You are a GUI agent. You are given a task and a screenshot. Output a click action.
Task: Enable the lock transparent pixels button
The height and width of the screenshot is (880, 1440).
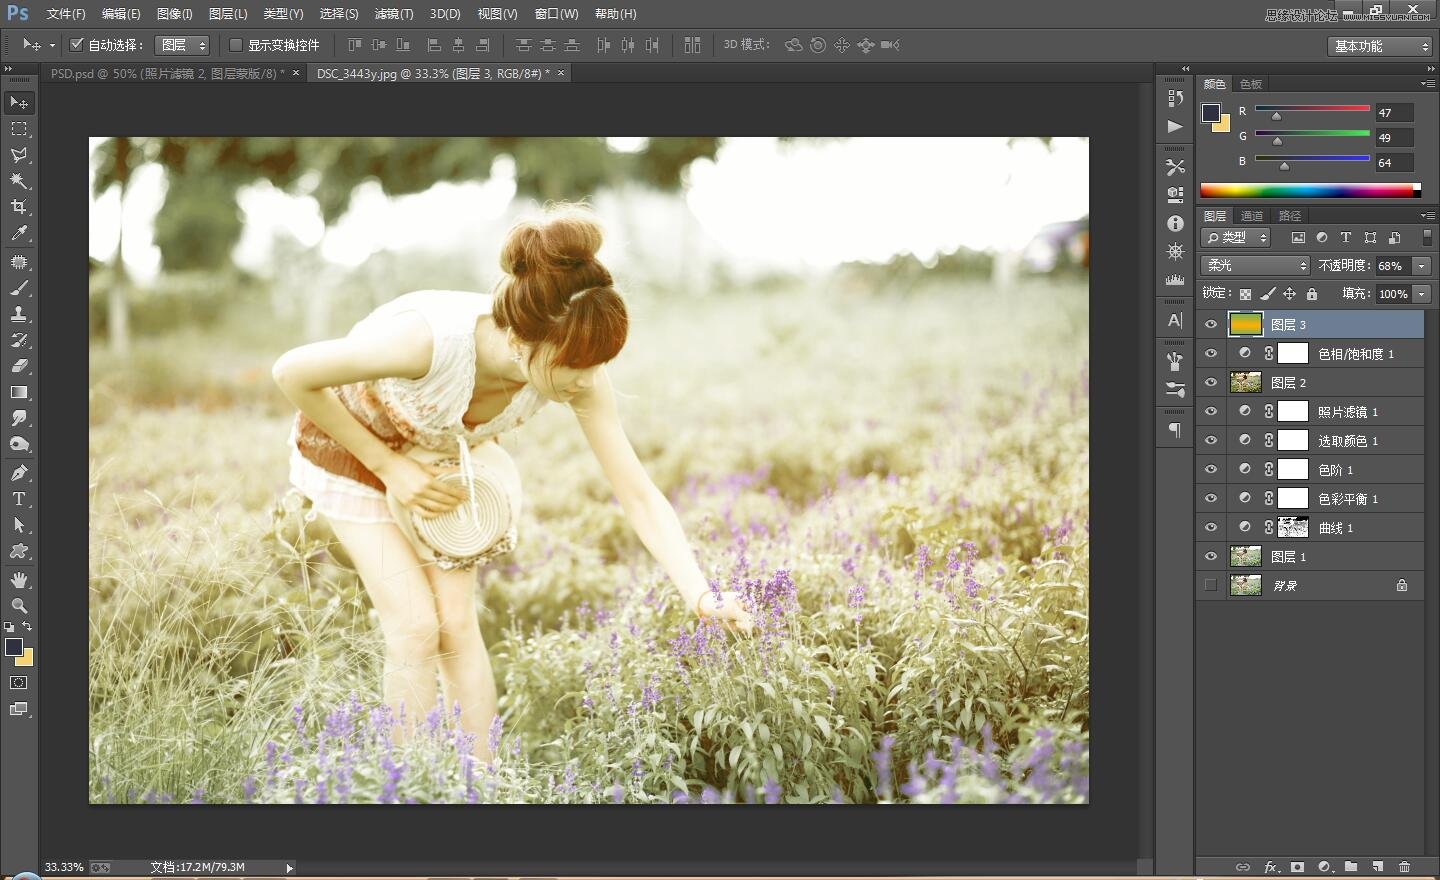coord(1245,293)
